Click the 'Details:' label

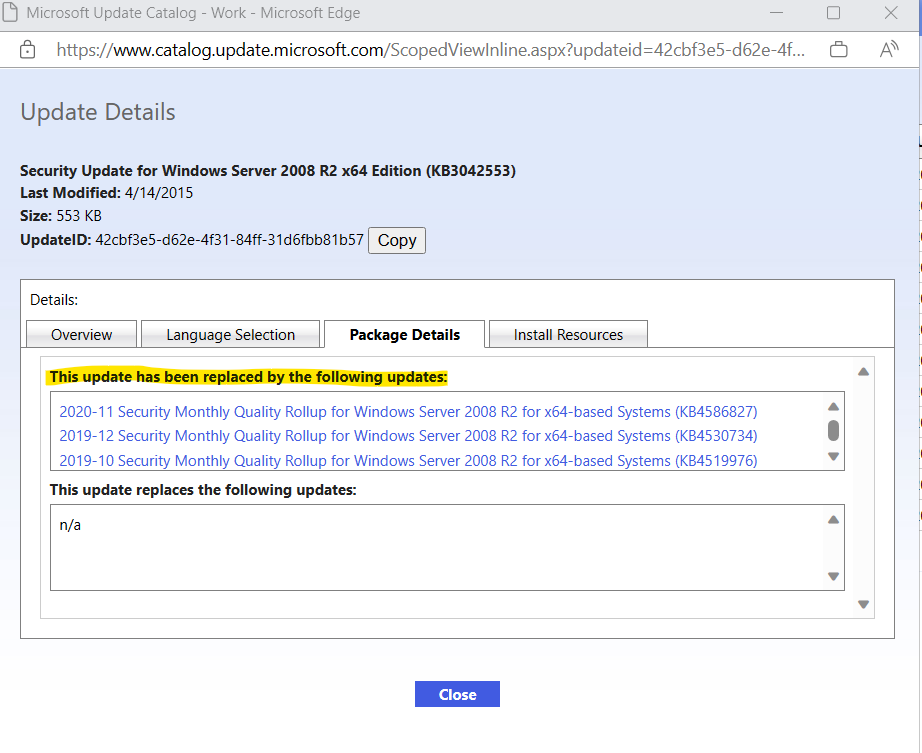pyautogui.click(x=54, y=300)
